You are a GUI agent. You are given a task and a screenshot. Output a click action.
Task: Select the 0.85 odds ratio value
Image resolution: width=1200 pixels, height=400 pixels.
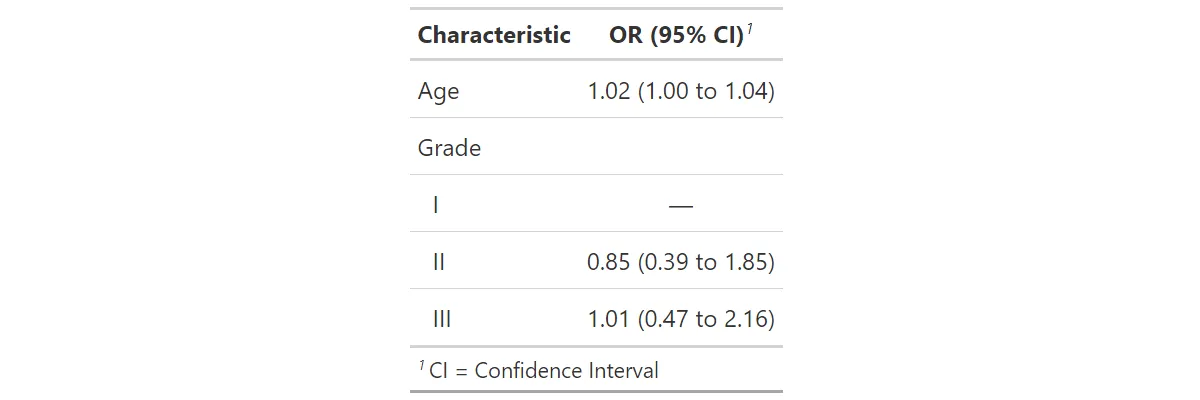point(608,263)
